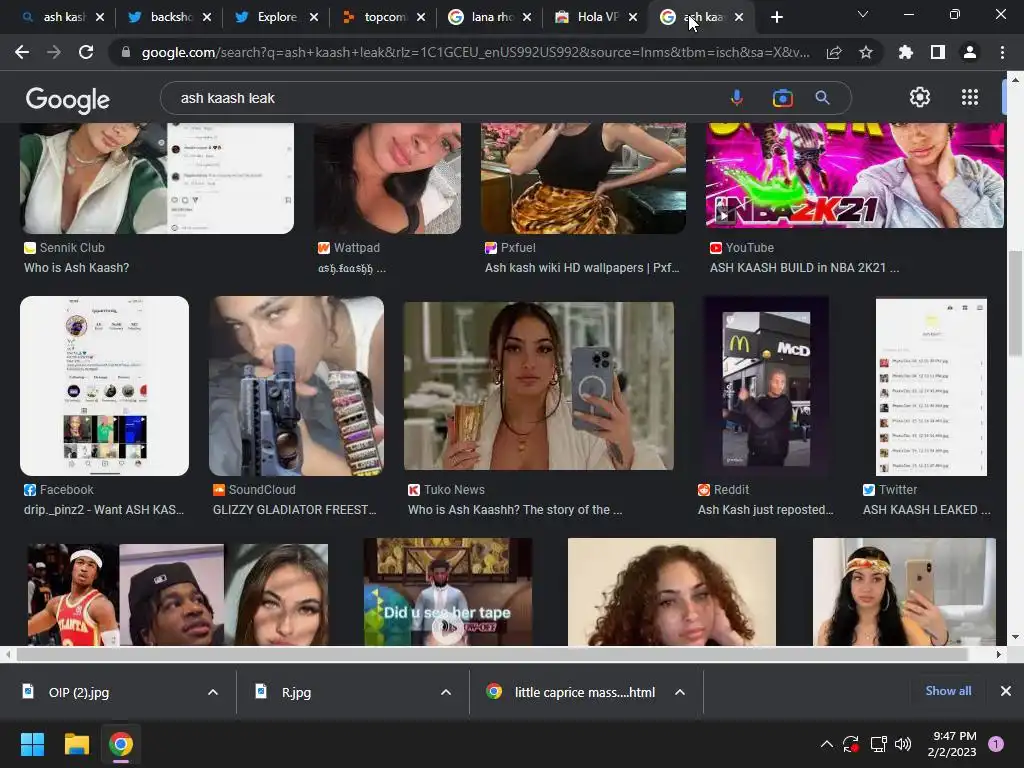Reload the current page
This screenshot has height=768, width=1024.
click(86, 52)
